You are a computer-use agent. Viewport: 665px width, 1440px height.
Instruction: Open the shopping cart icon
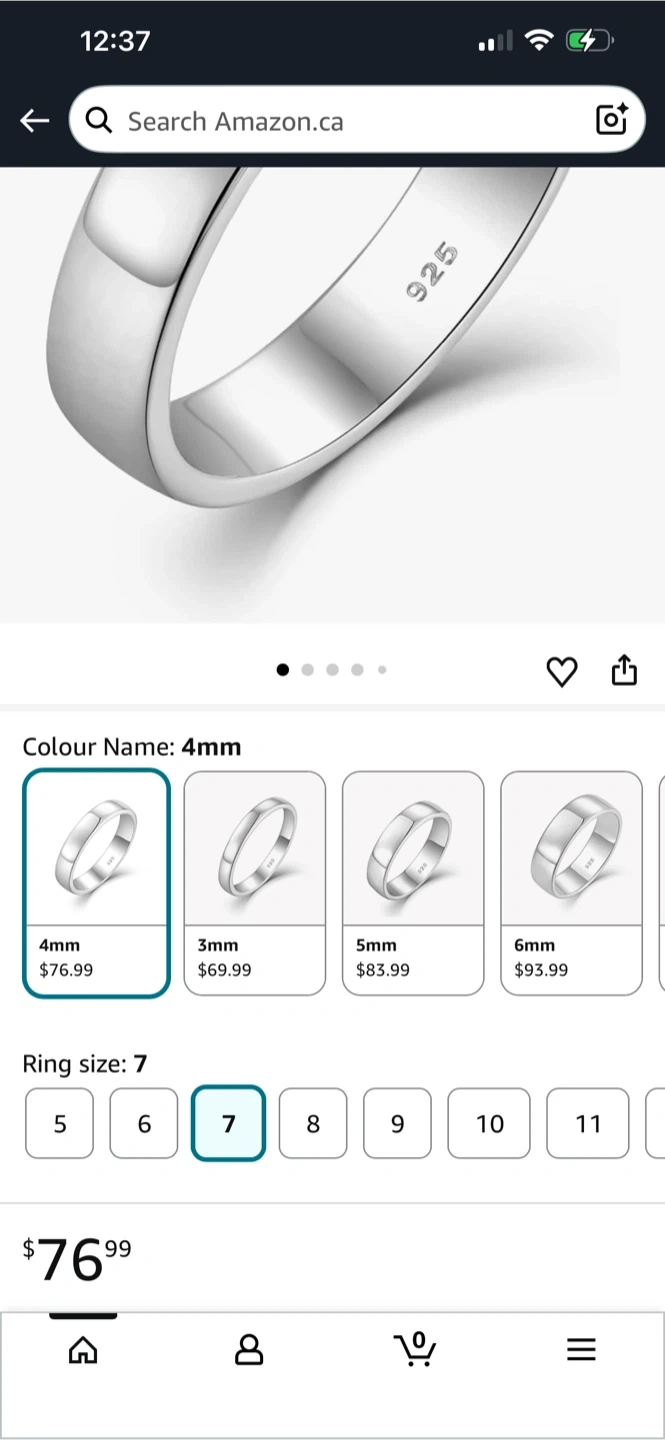pos(415,1349)
